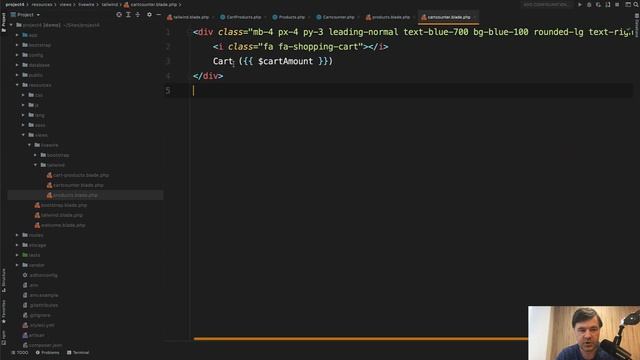This screenshot has height=360, width=640.
Task: Collapse the resources folder arrow
Action: 17,85
